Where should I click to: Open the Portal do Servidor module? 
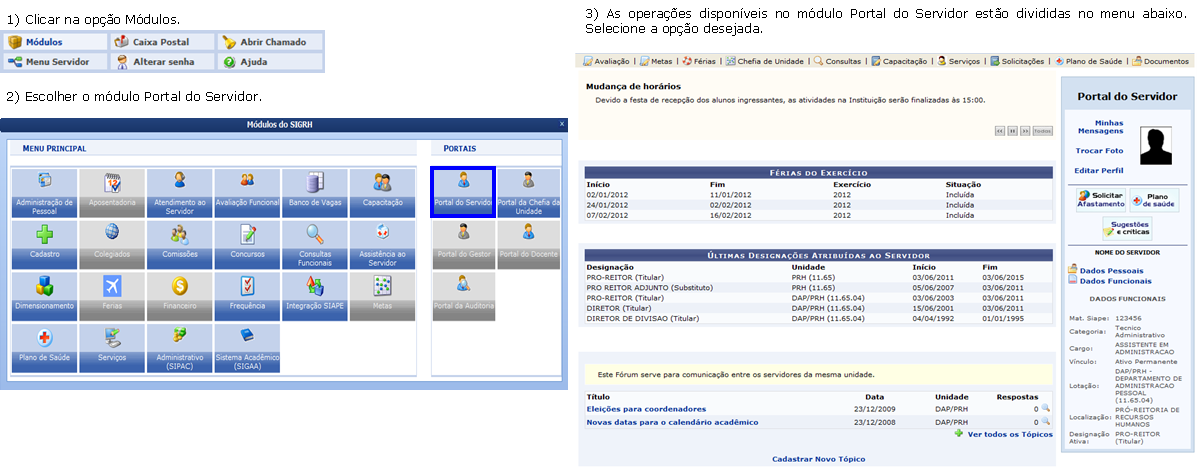click(463, 191)
